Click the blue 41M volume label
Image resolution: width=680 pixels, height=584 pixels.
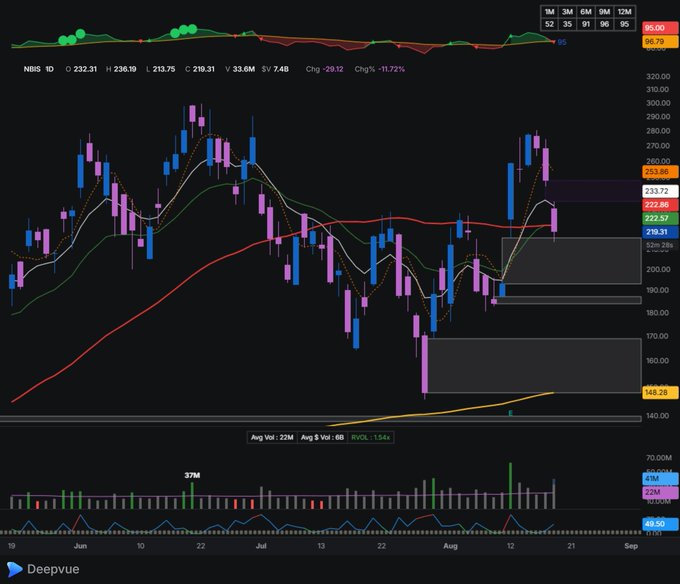tap(660, 479)
